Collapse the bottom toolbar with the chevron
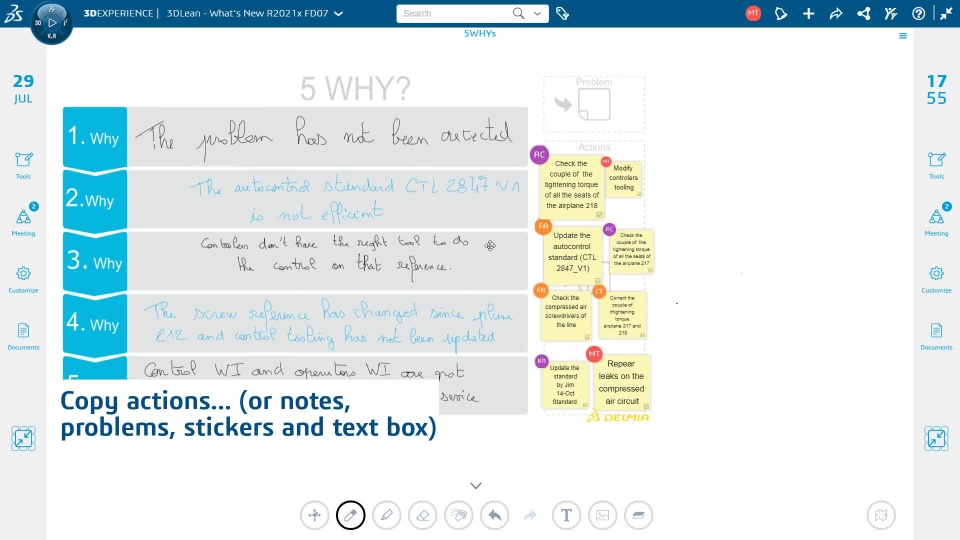The width and height of the screenshot is (960, 540). pos(476,486)
